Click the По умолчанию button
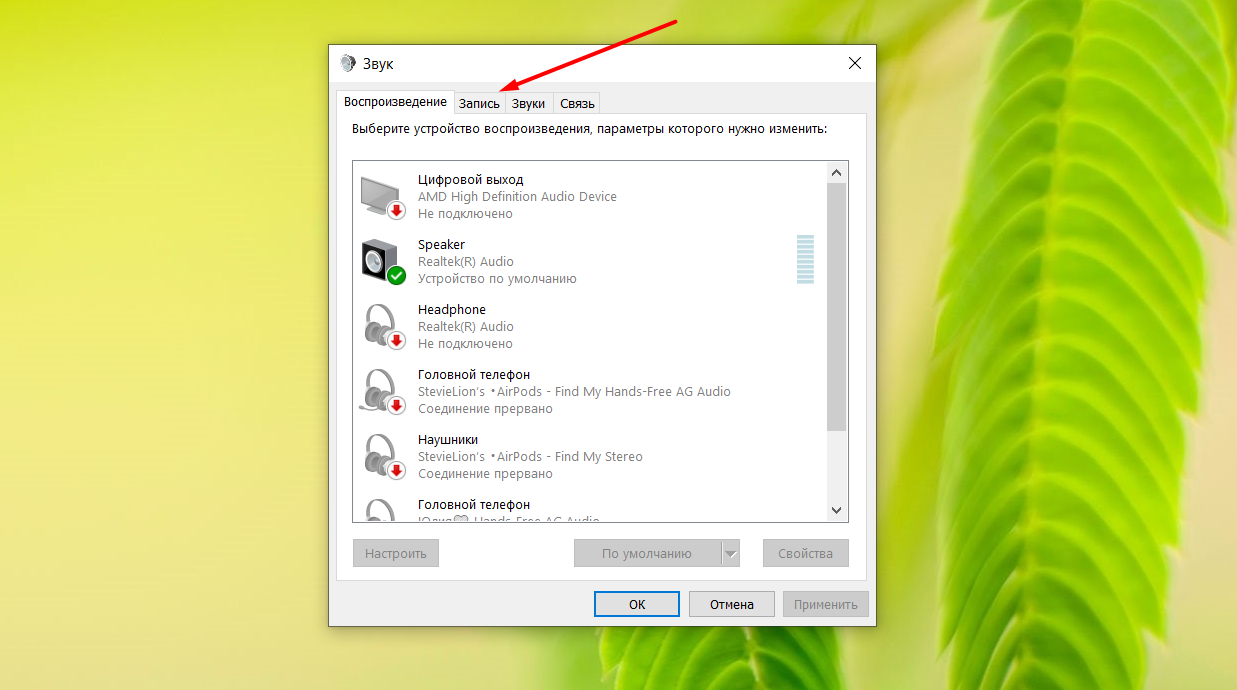Screen dimensions: 1237x690 (x=647, y=553)
